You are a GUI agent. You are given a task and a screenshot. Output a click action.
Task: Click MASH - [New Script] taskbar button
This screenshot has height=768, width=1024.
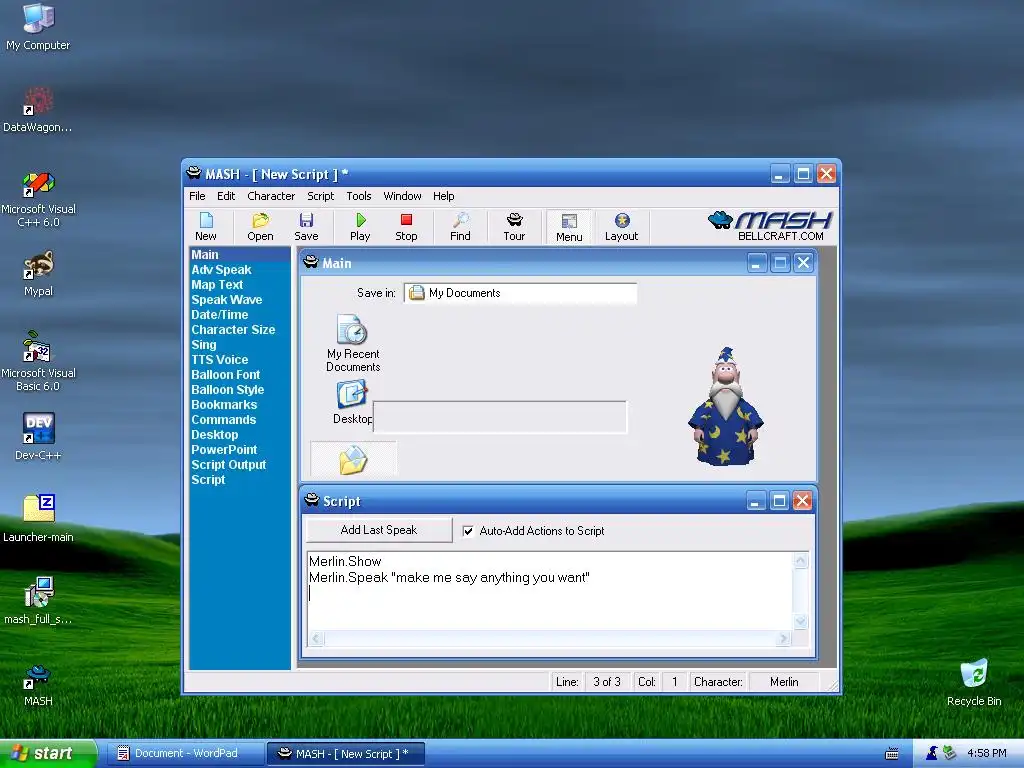pos(346,754)
